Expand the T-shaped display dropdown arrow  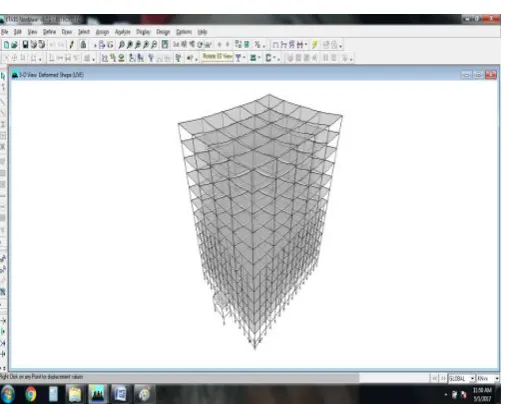(x=244, y=58)
